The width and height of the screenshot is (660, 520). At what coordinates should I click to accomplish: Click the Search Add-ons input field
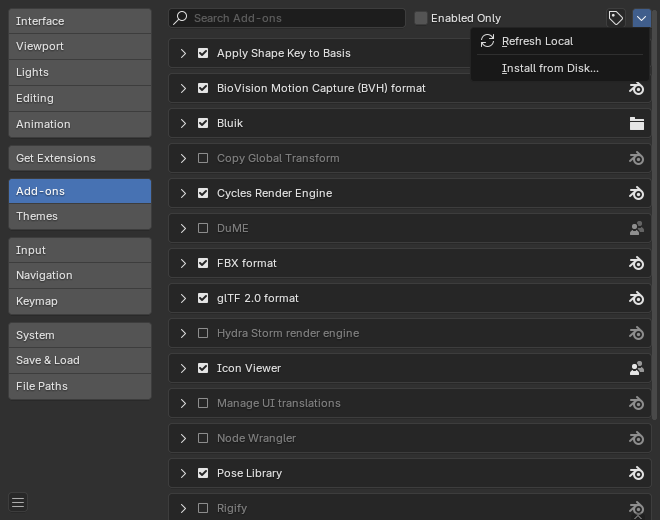(x=287, y=18)
